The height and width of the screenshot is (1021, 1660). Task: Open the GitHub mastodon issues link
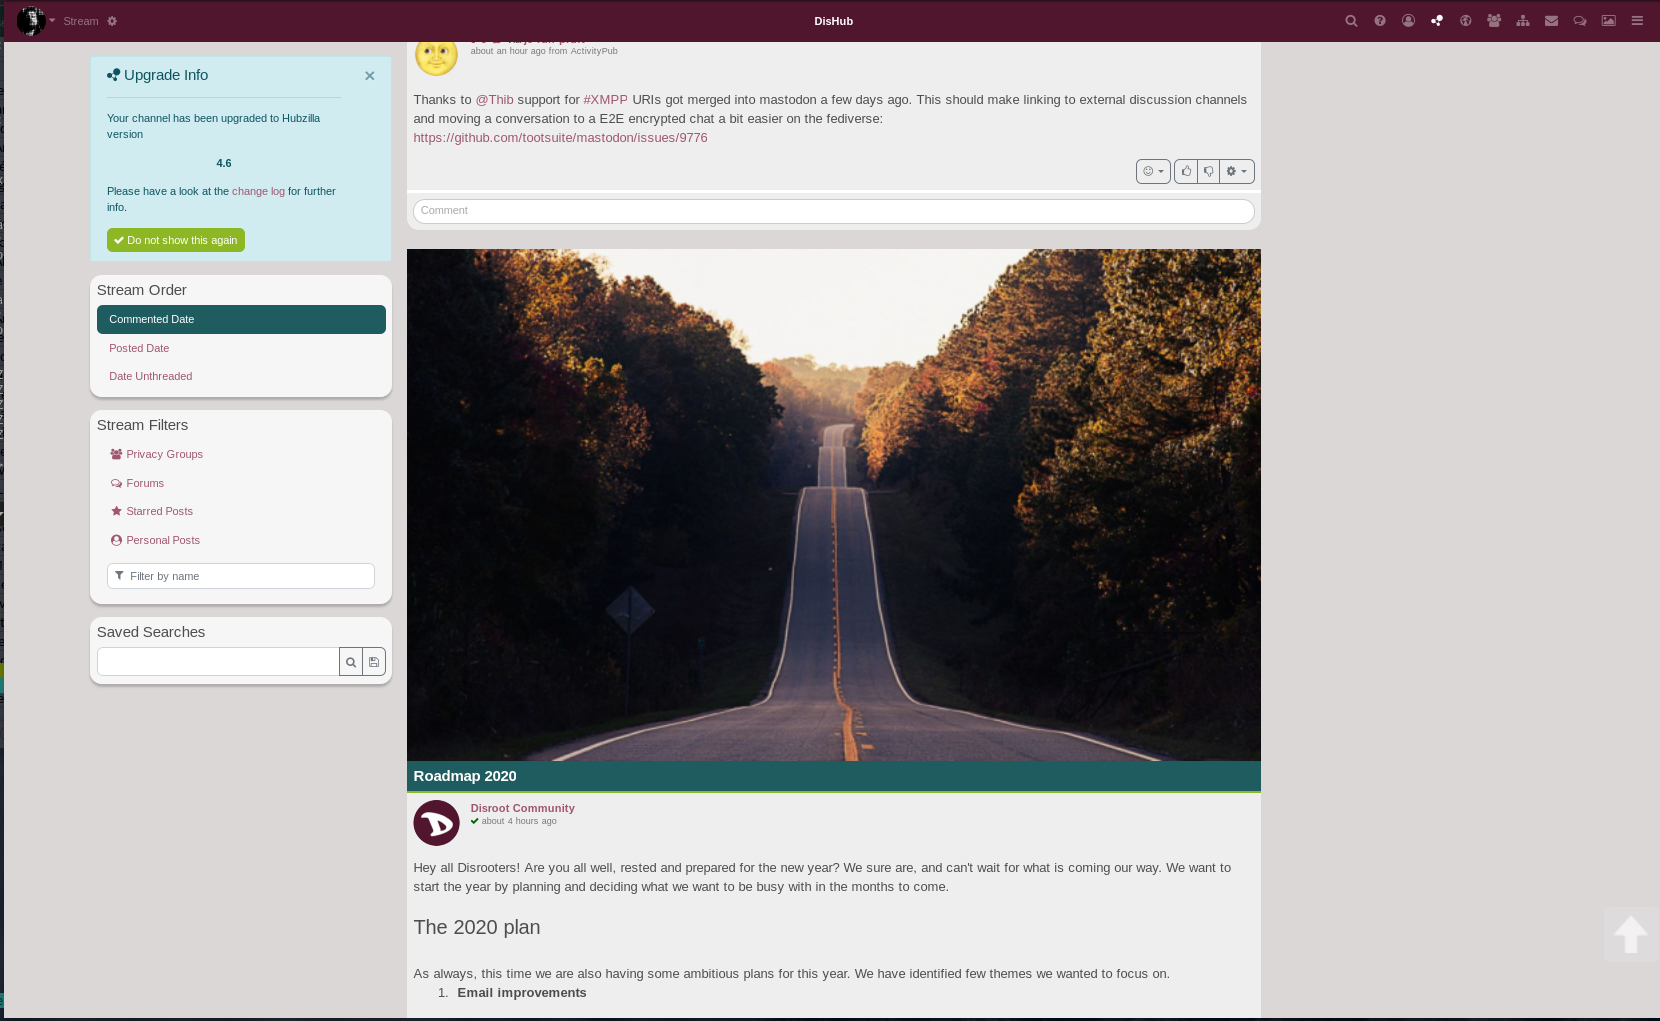[560, 138]
